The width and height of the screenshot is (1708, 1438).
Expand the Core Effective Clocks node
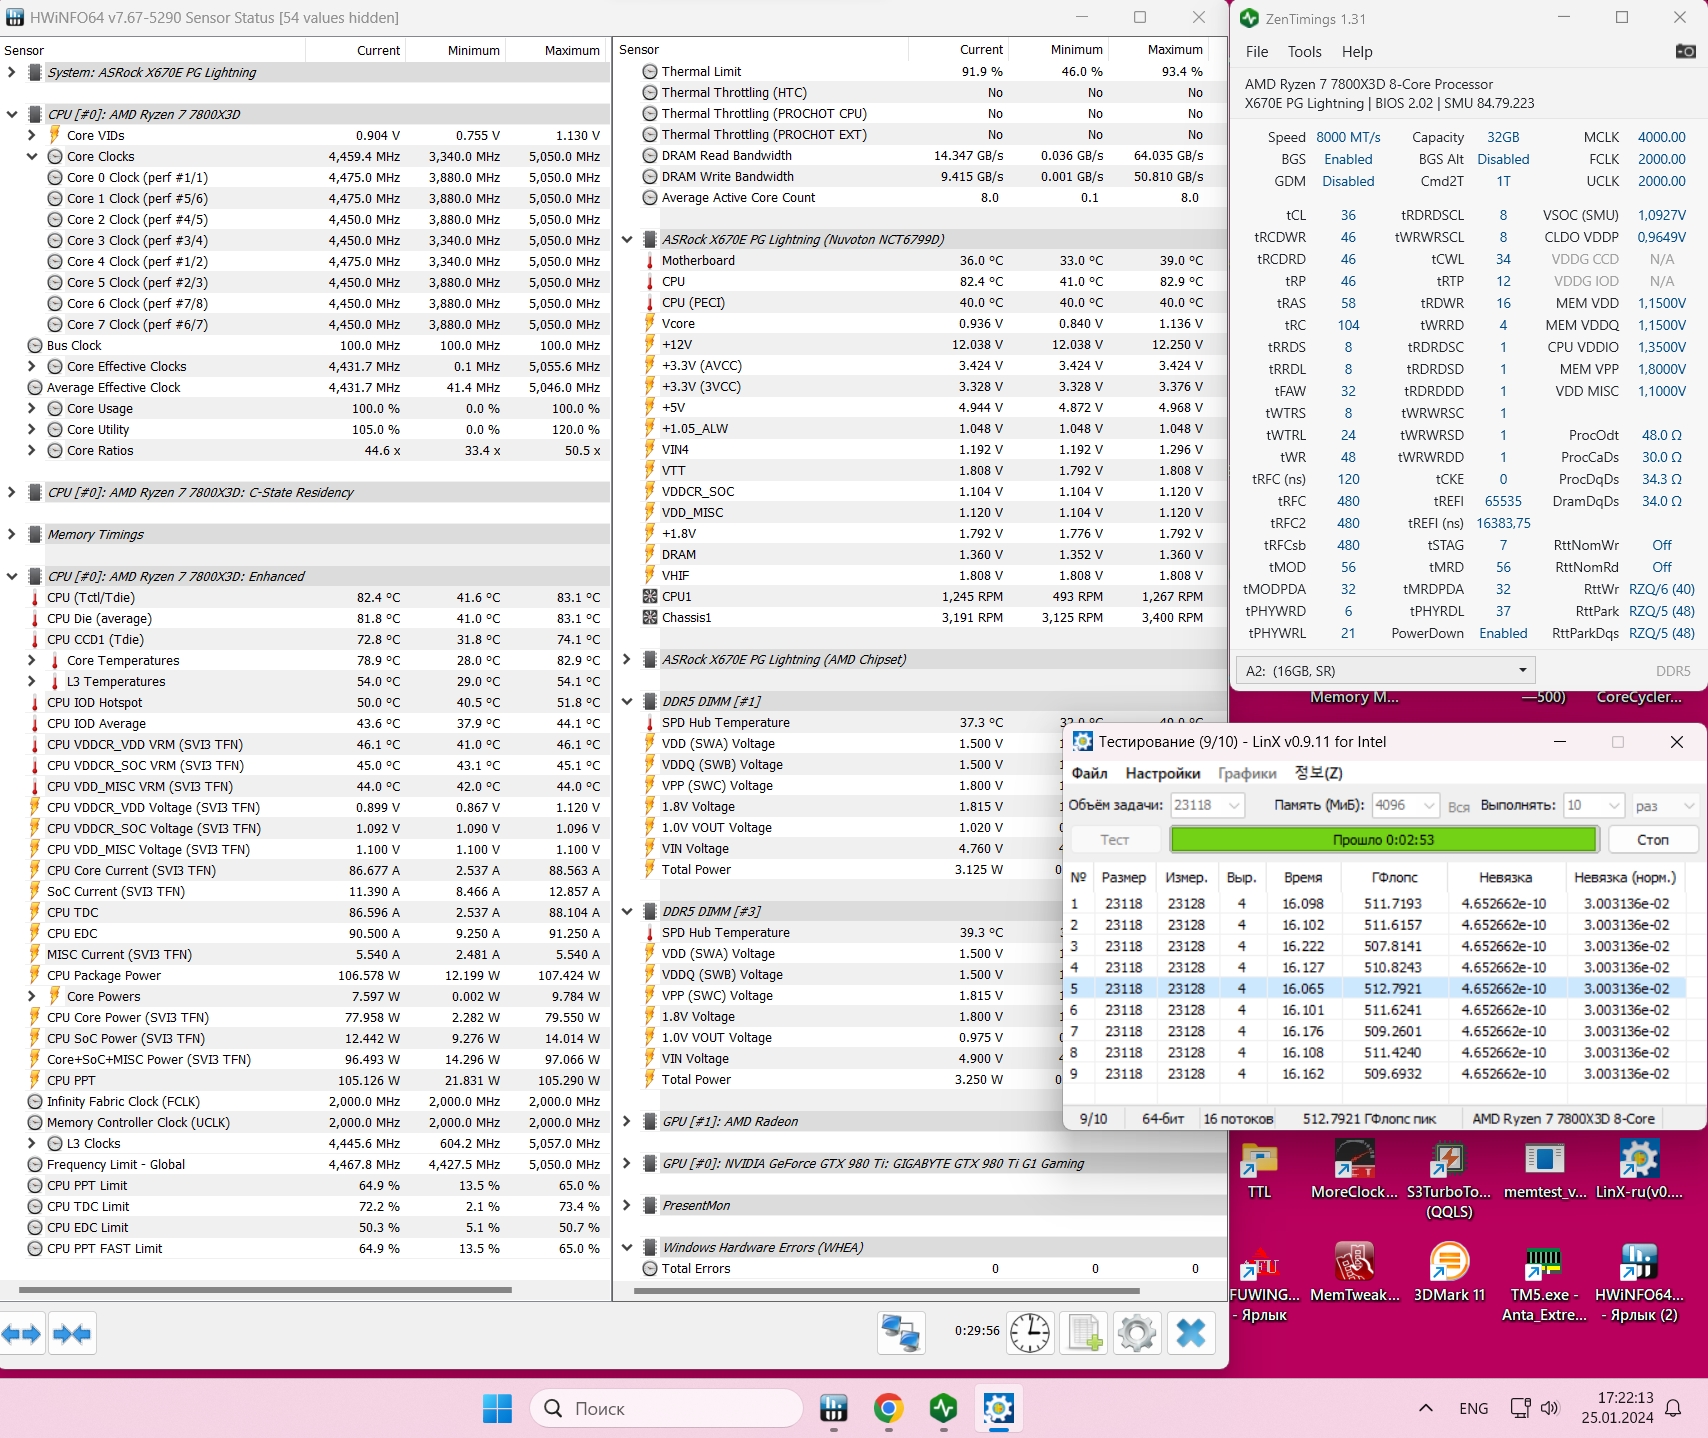point(32,366)
